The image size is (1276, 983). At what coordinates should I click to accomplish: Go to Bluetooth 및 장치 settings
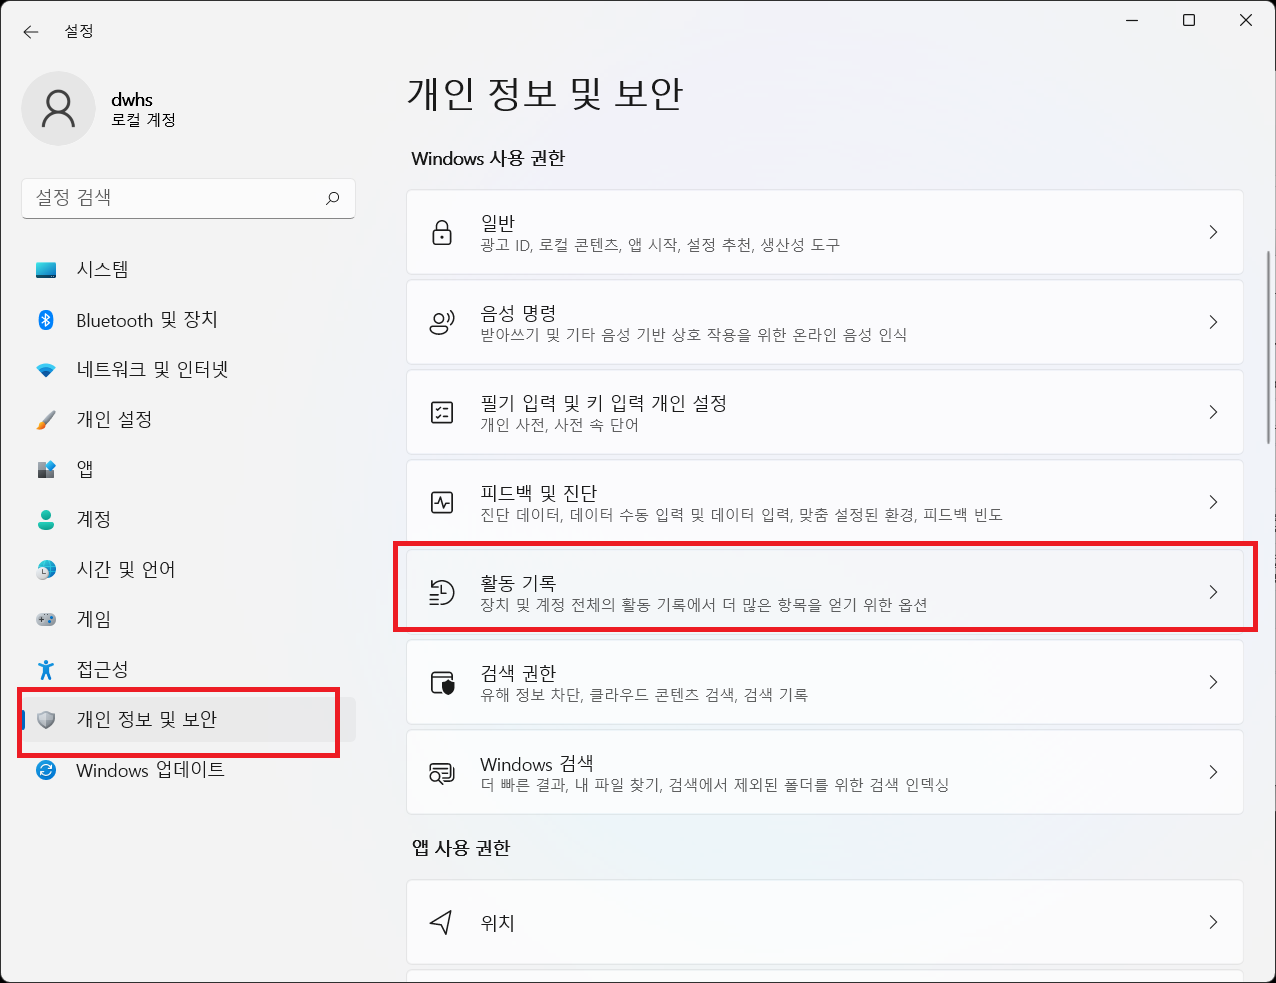coord(188,320)
